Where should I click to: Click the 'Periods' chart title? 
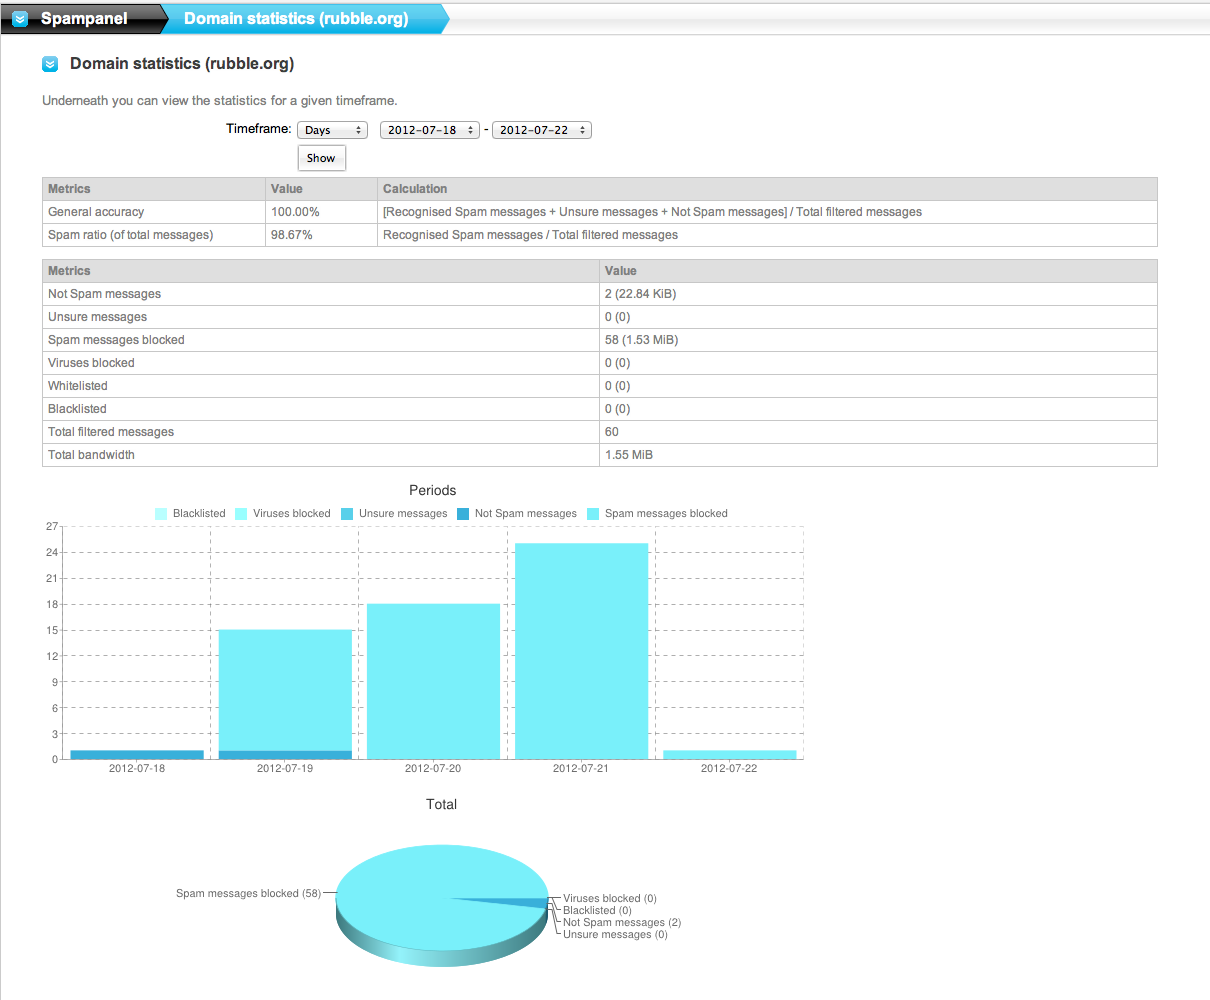point(432,490)
